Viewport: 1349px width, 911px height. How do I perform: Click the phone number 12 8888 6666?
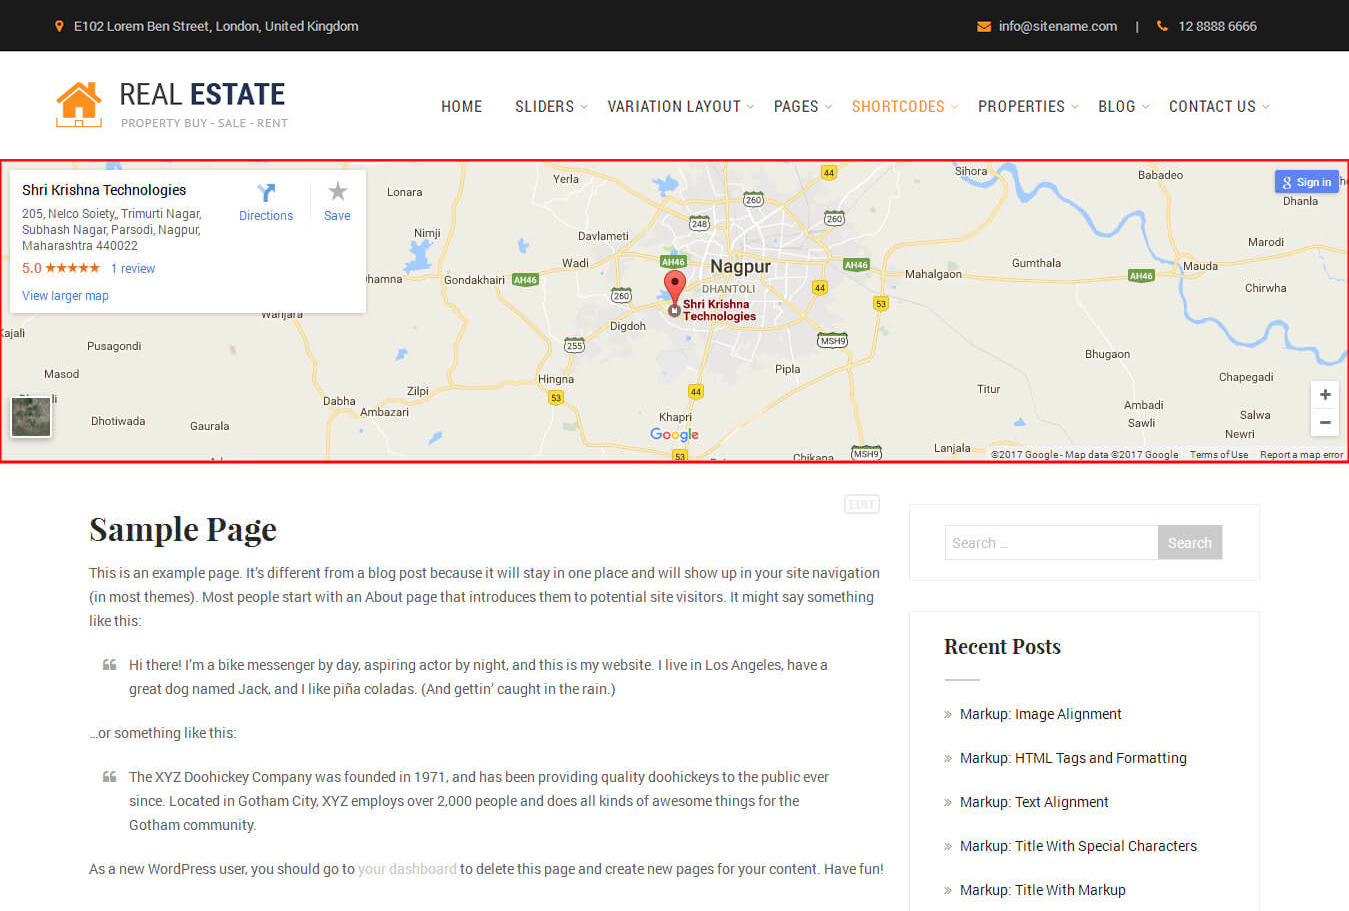coord(1217,26)
